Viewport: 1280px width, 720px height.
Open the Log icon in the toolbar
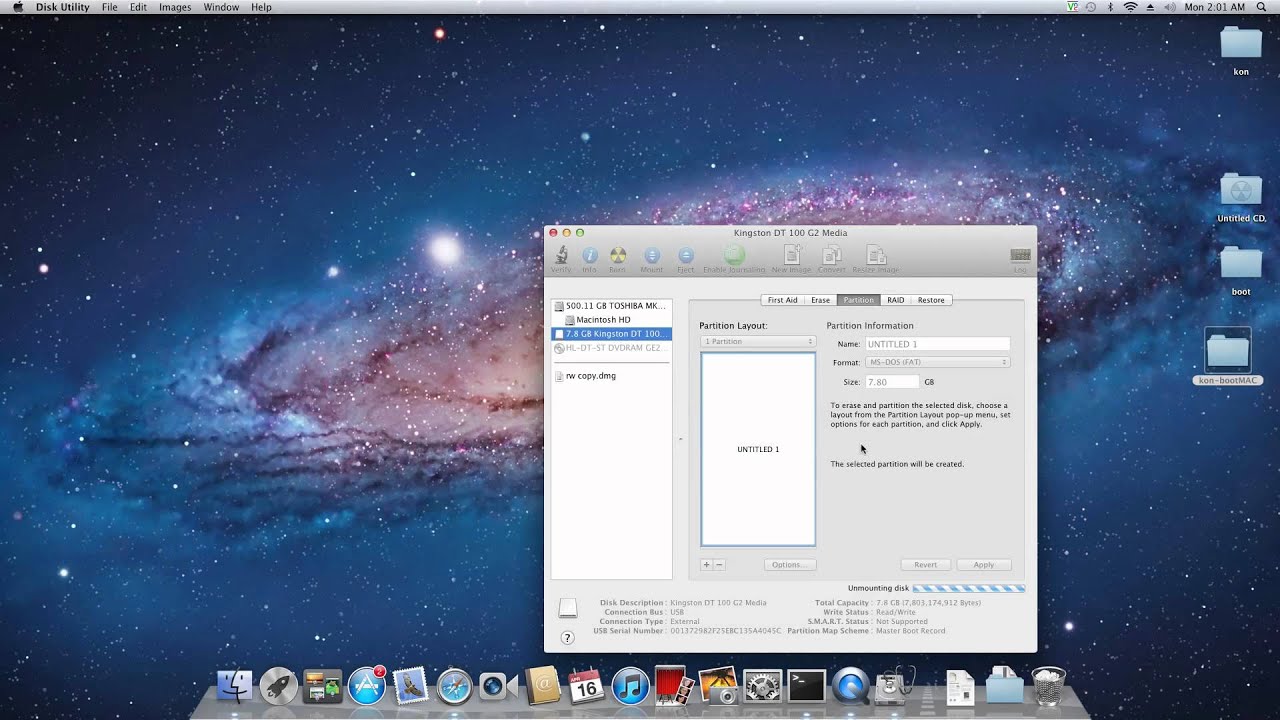click(1020, 256)
